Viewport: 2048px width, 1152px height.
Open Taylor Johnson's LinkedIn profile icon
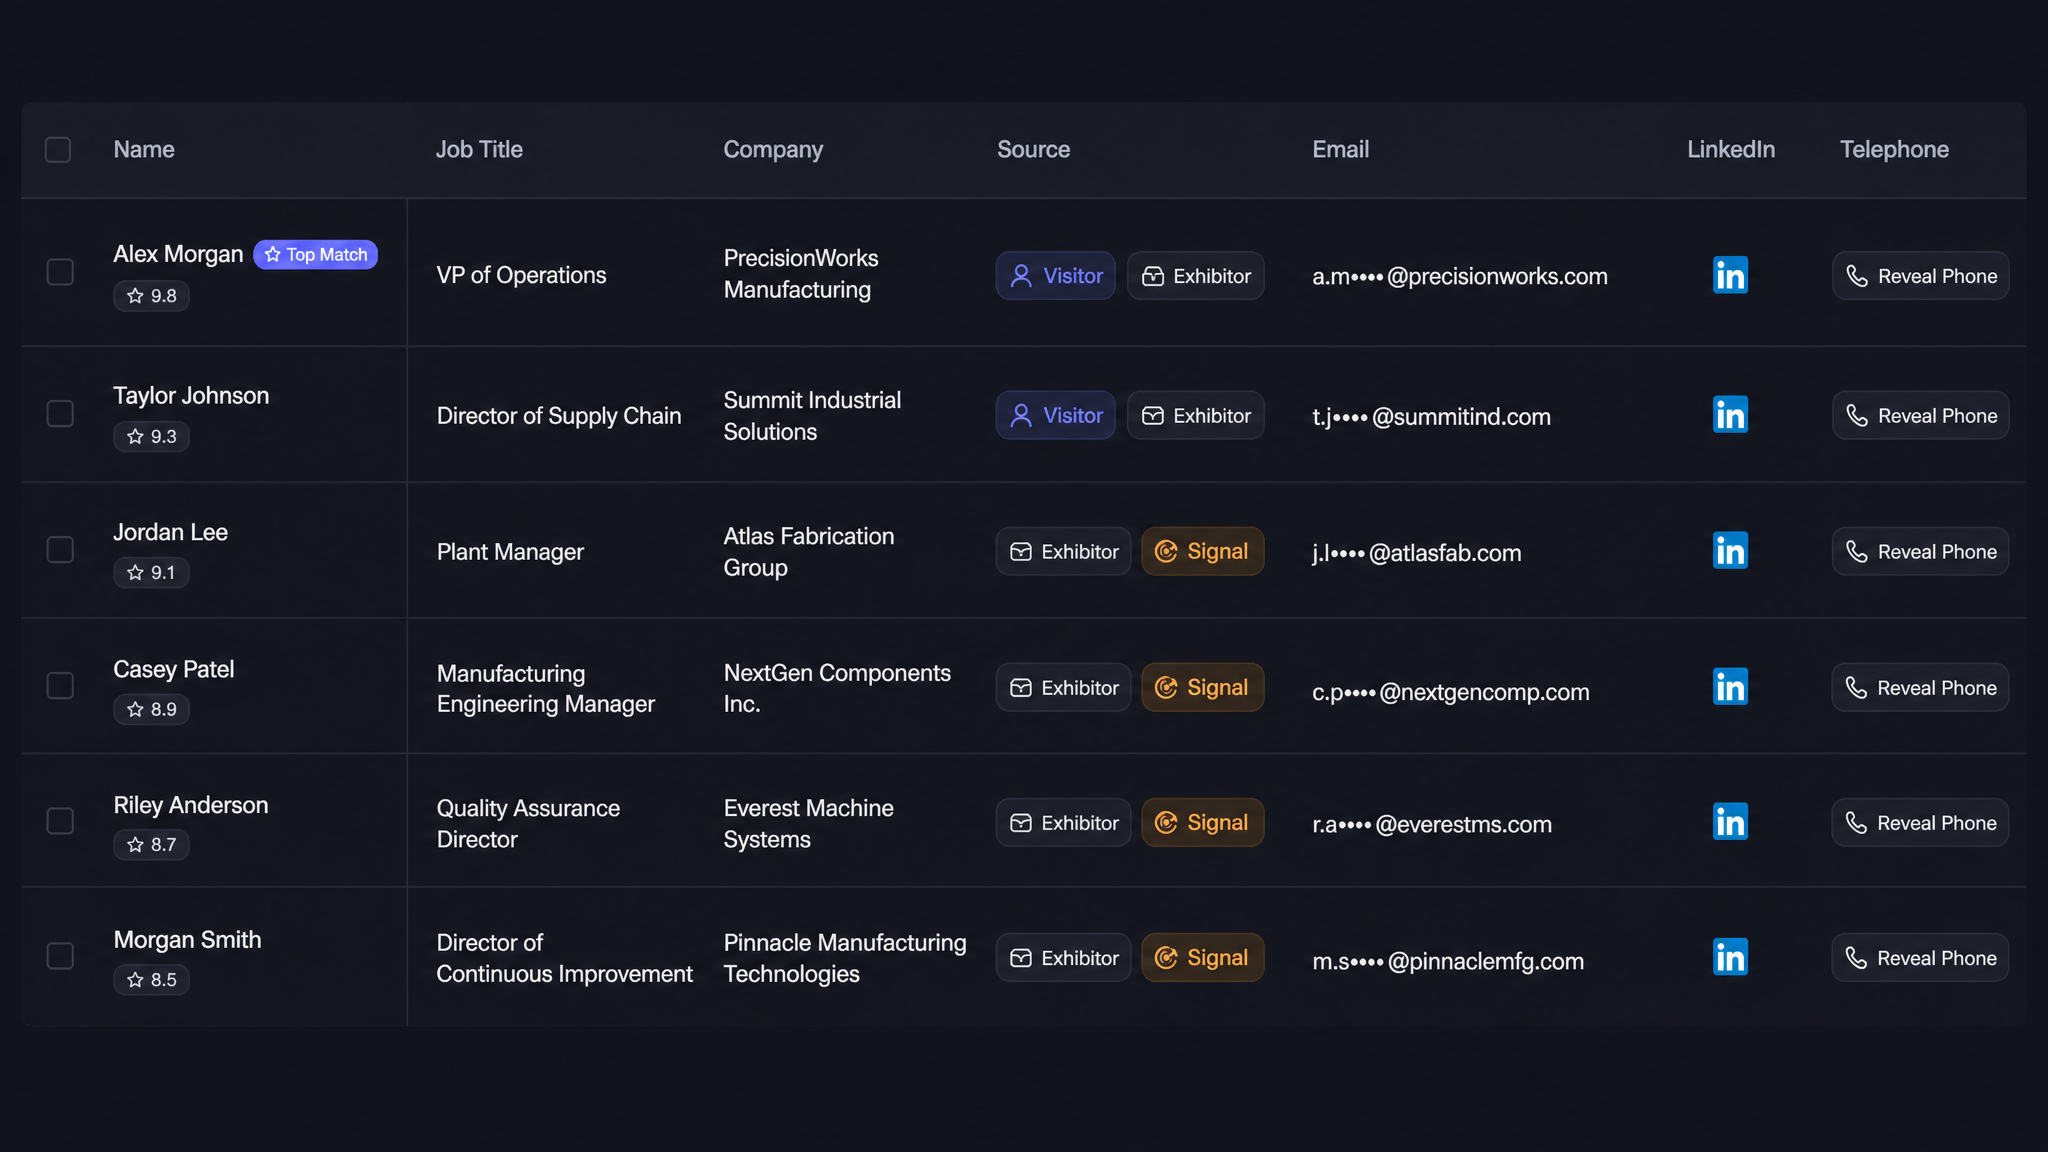click(1730, 415)
